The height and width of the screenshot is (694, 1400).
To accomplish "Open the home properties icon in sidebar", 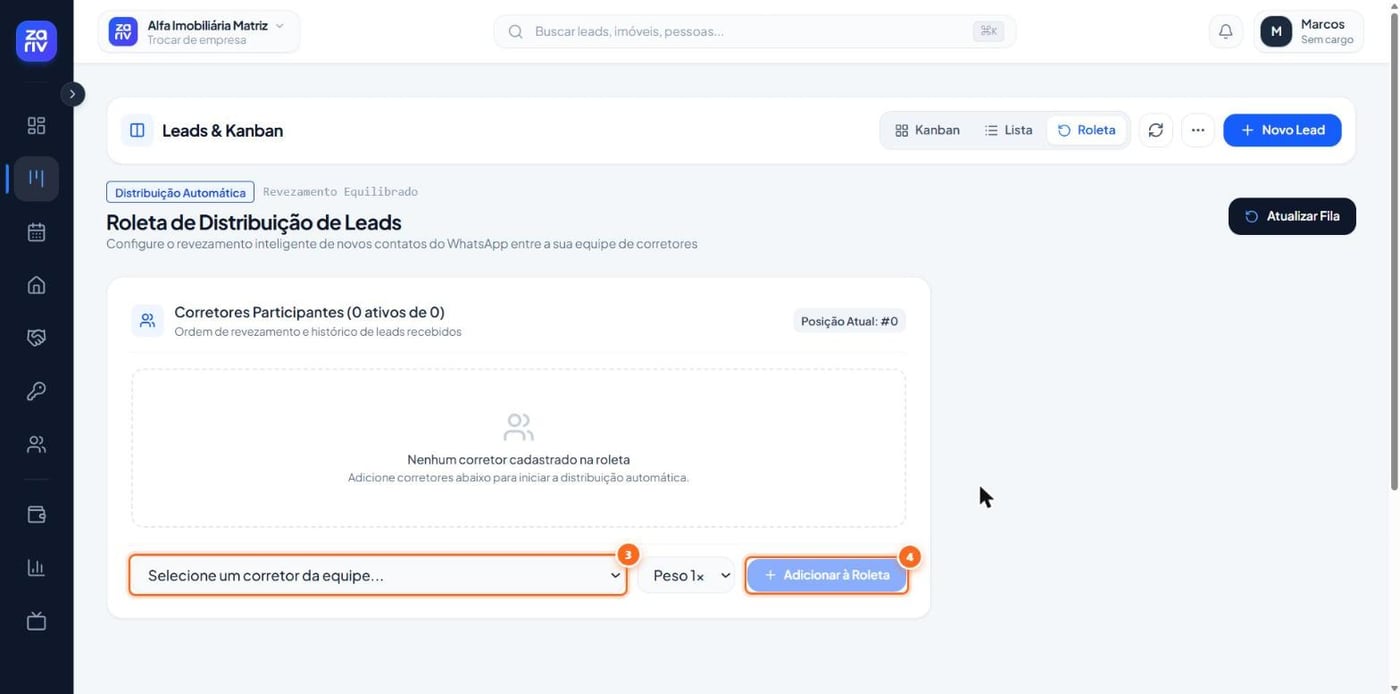I will (36, 285).
